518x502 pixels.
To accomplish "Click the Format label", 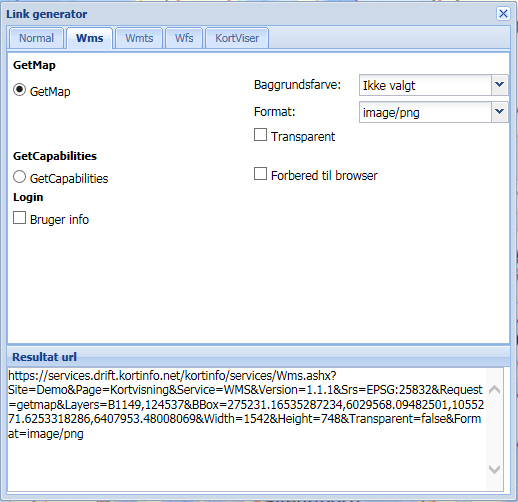I will tap(275, 112).
